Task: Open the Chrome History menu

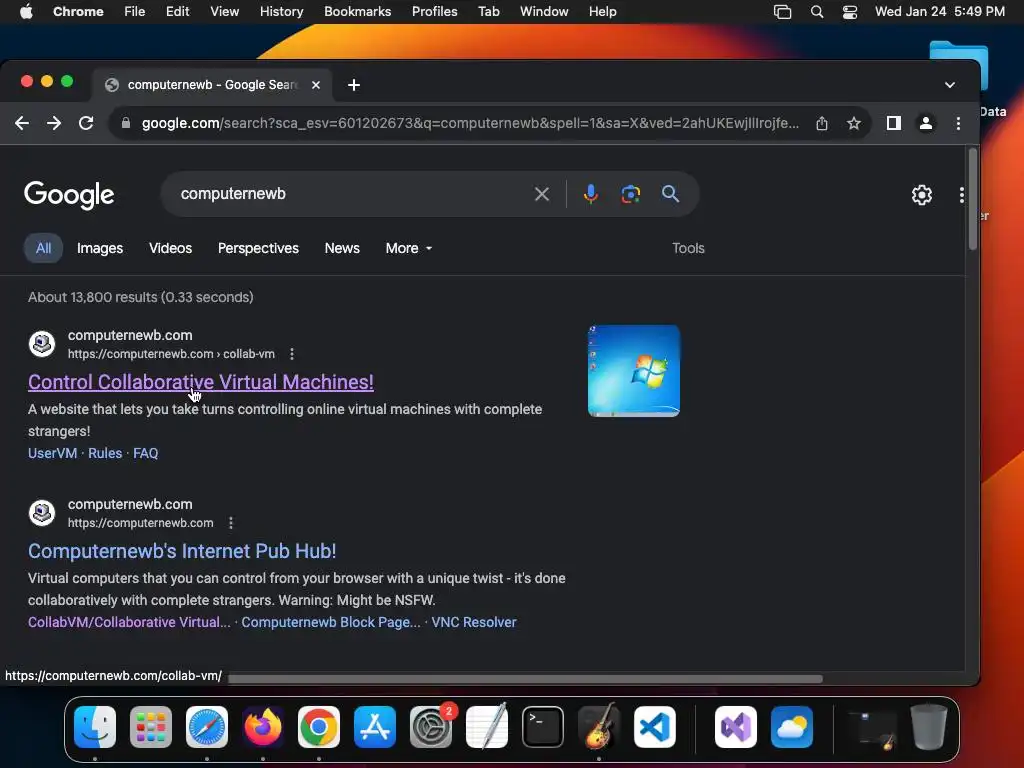Action: click(x=281, y=12)
